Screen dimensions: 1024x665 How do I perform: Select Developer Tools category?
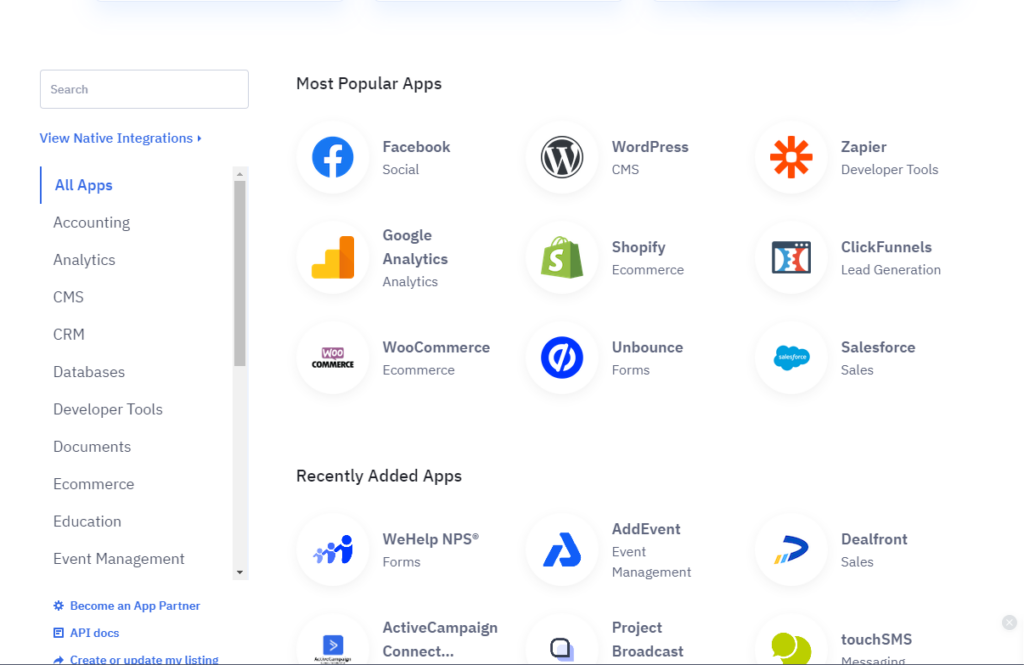(108, 409)
